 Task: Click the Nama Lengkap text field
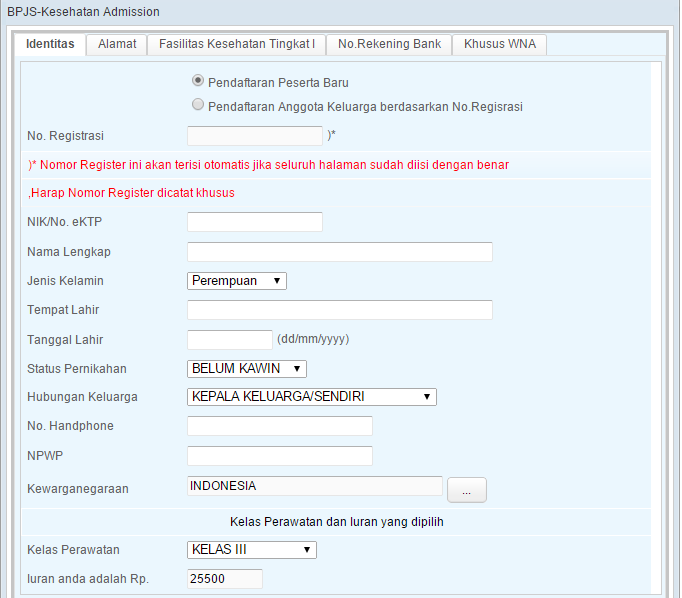(x=340, y=252)
